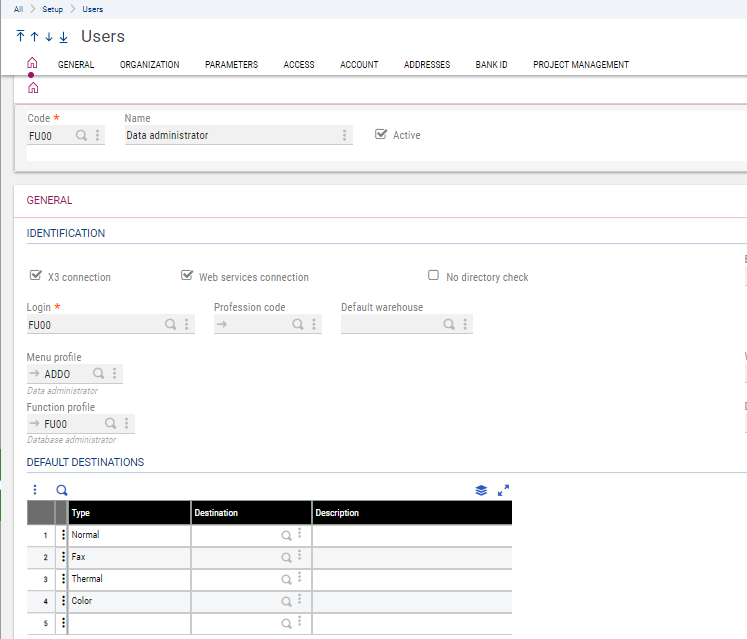
Task: Click the search icon above destinations grid
Action: coord(61,490)
